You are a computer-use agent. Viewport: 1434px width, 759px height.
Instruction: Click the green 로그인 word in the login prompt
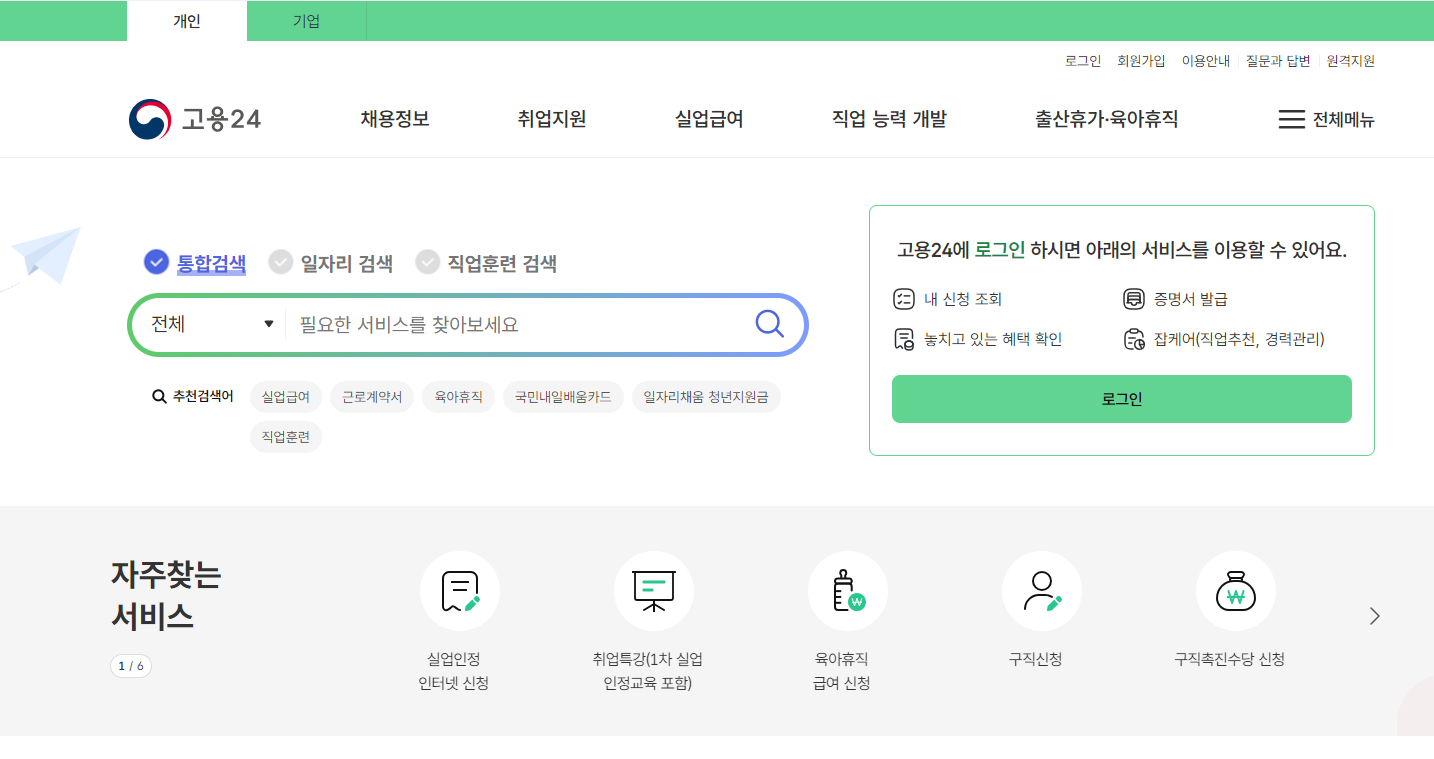point(1000,250)
